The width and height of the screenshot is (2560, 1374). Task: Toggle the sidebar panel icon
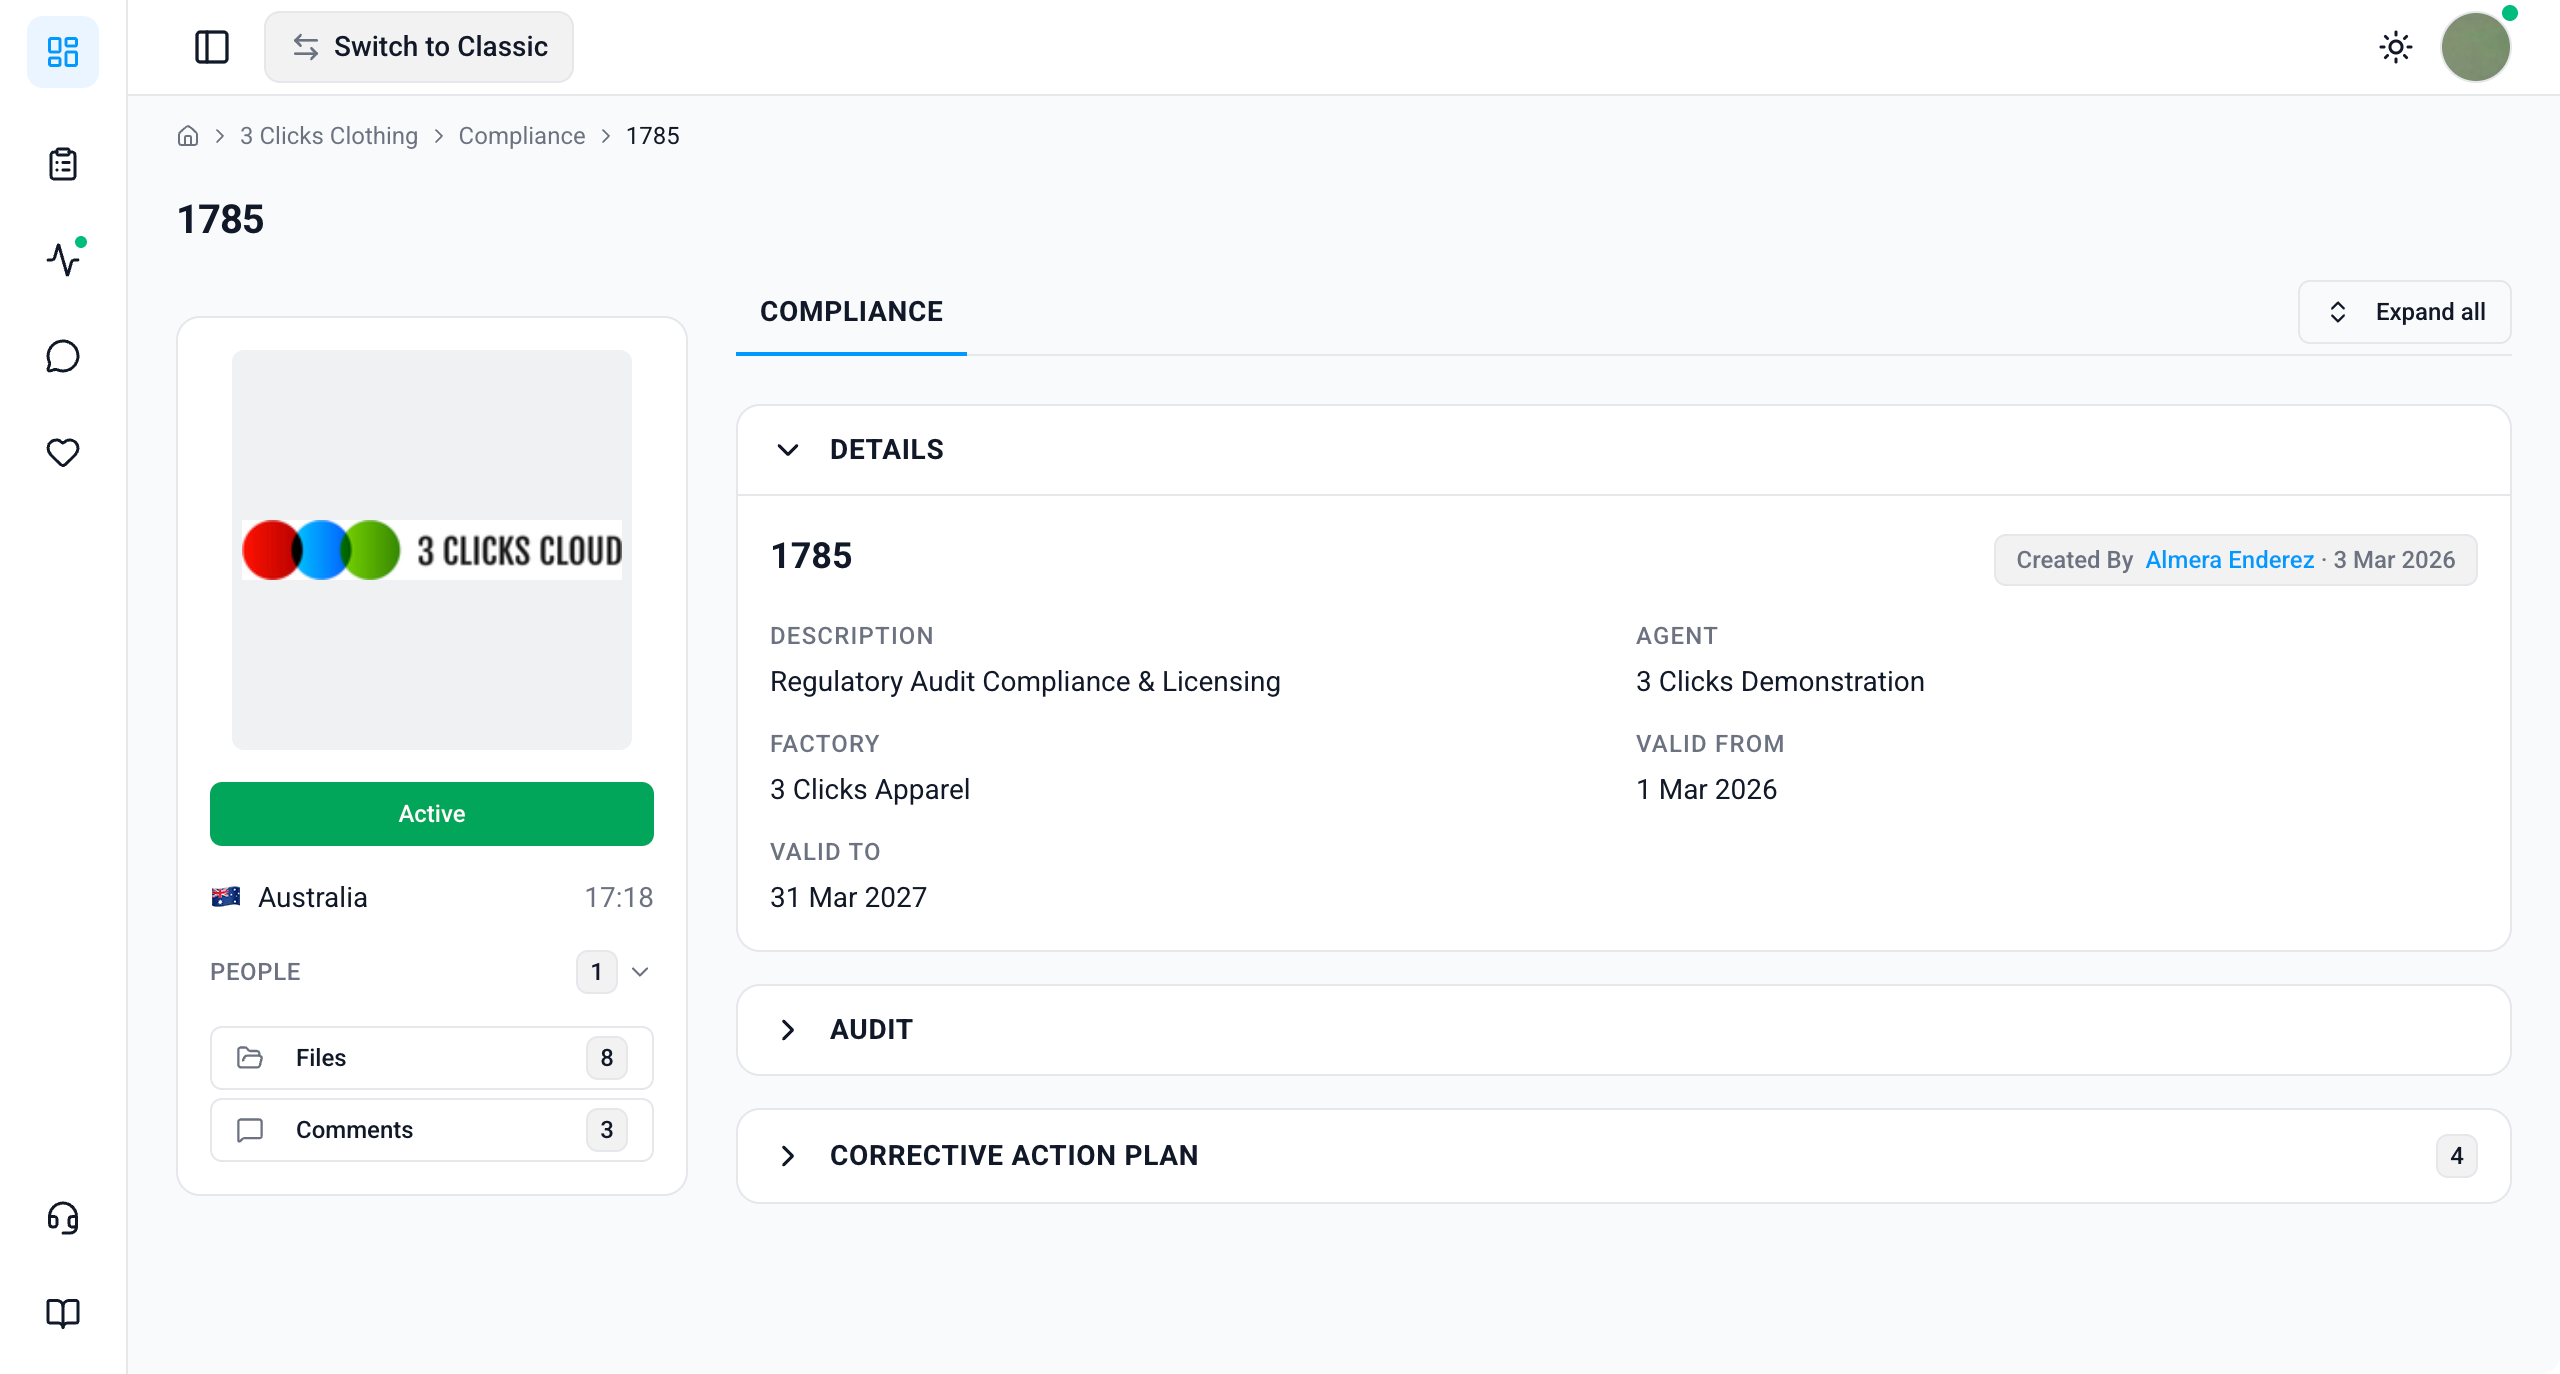click(211, 47)
